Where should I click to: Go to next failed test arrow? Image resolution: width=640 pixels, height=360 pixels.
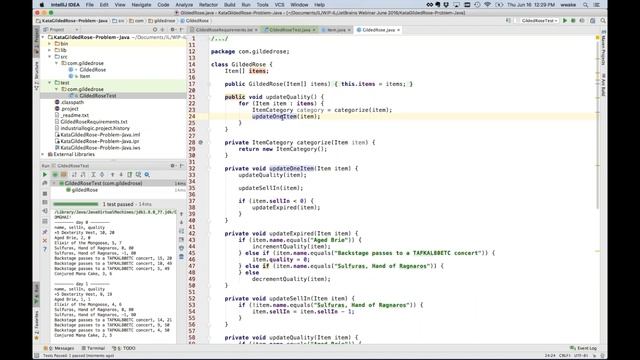pos(121,175)
